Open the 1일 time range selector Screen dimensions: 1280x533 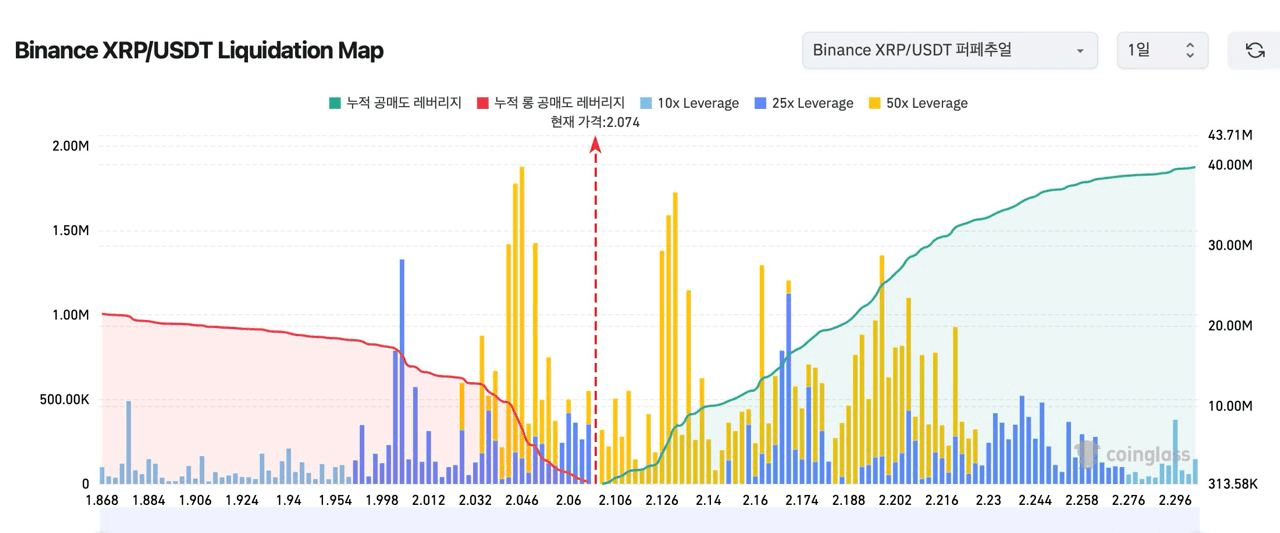click(x=1162, y=50)
